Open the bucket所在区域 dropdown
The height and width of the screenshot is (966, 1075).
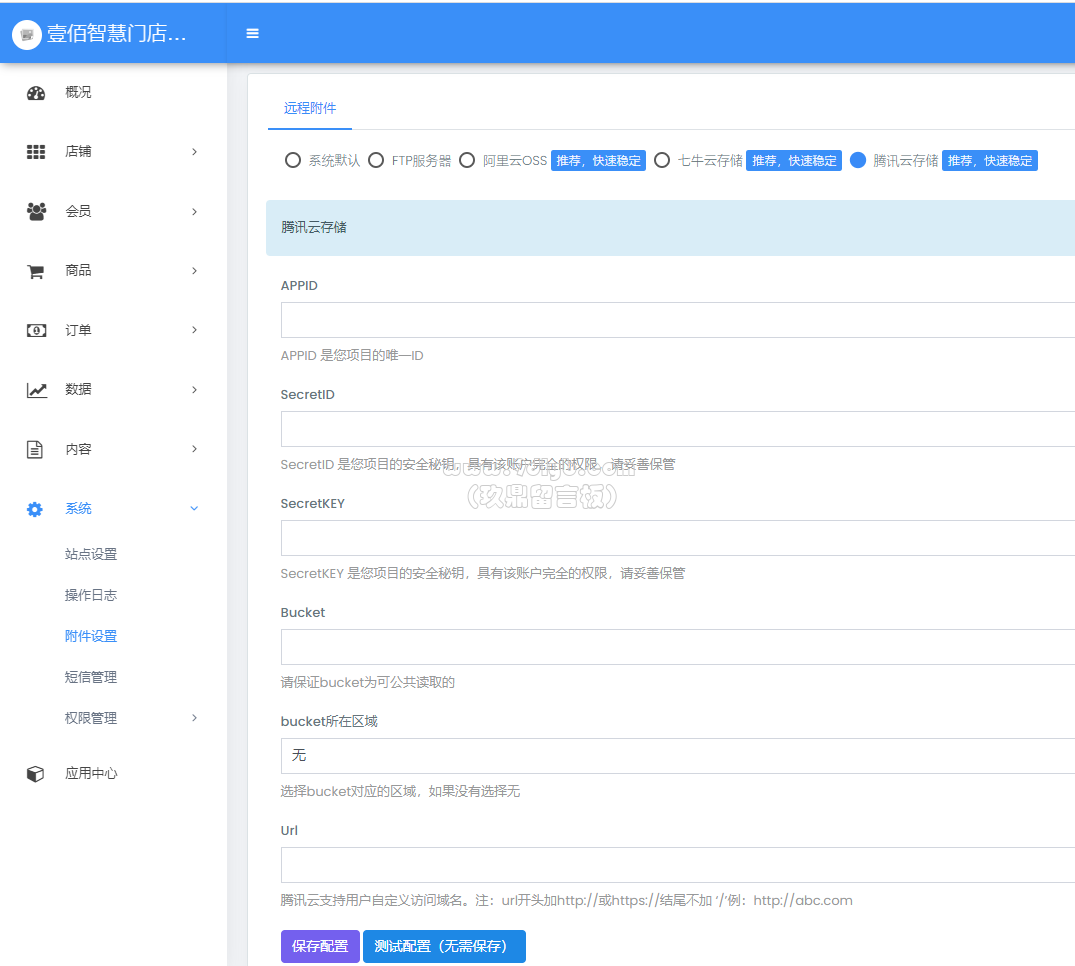(677, 756)
